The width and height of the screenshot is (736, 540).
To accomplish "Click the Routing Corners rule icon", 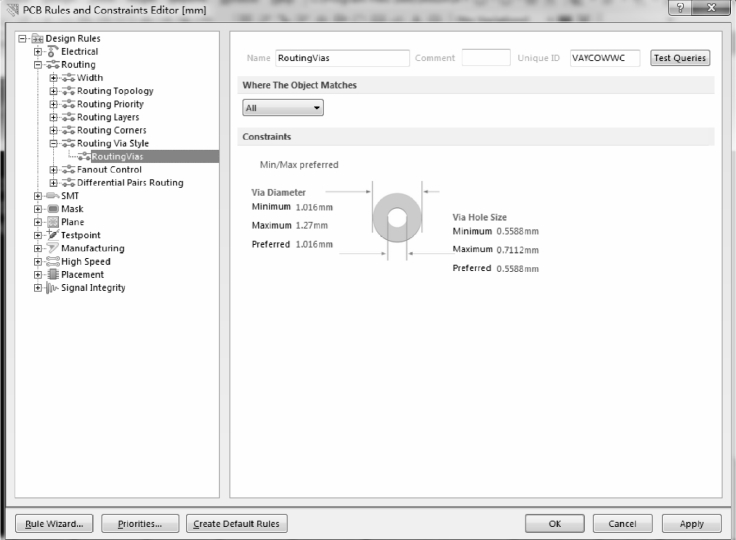I will 69,131.
